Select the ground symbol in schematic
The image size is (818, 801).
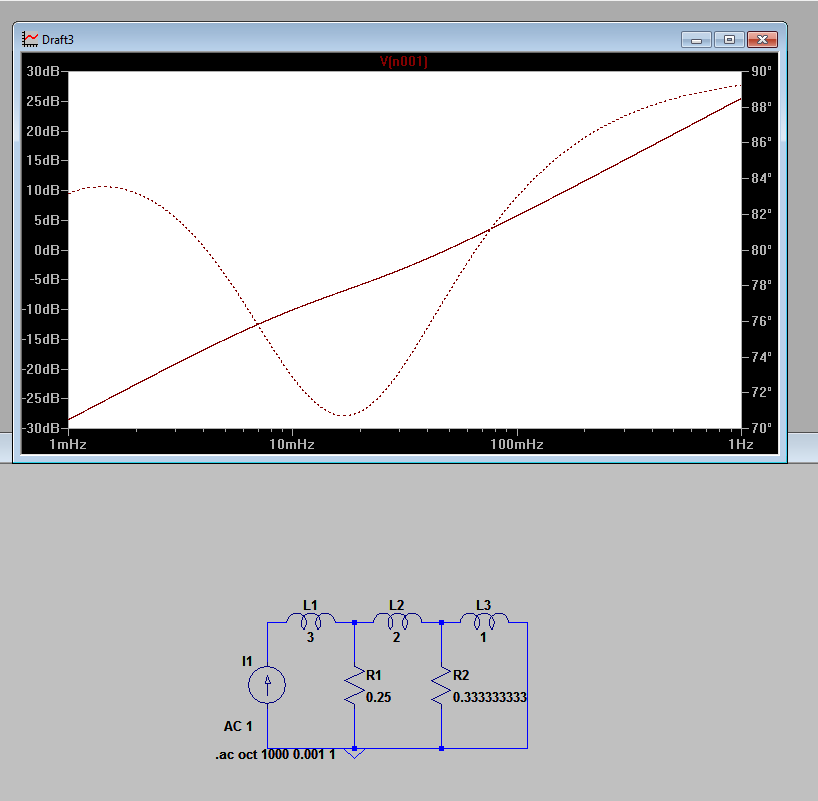354,753
